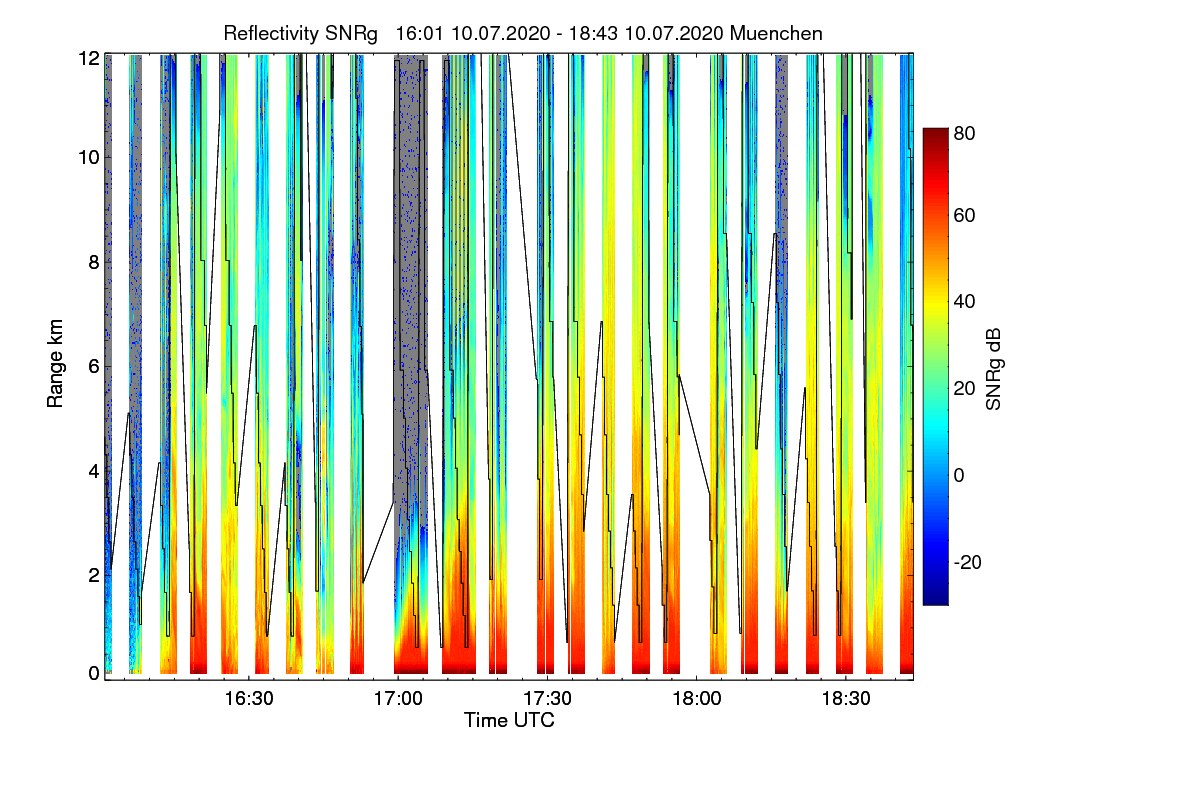Click the x-axis tick label '16:30'
This screenshot has width=1200, height=800.
coord(249,698)
